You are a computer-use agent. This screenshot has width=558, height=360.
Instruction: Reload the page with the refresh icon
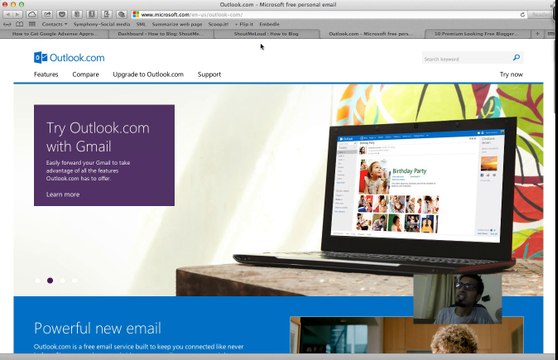click(x=522, y=15)
